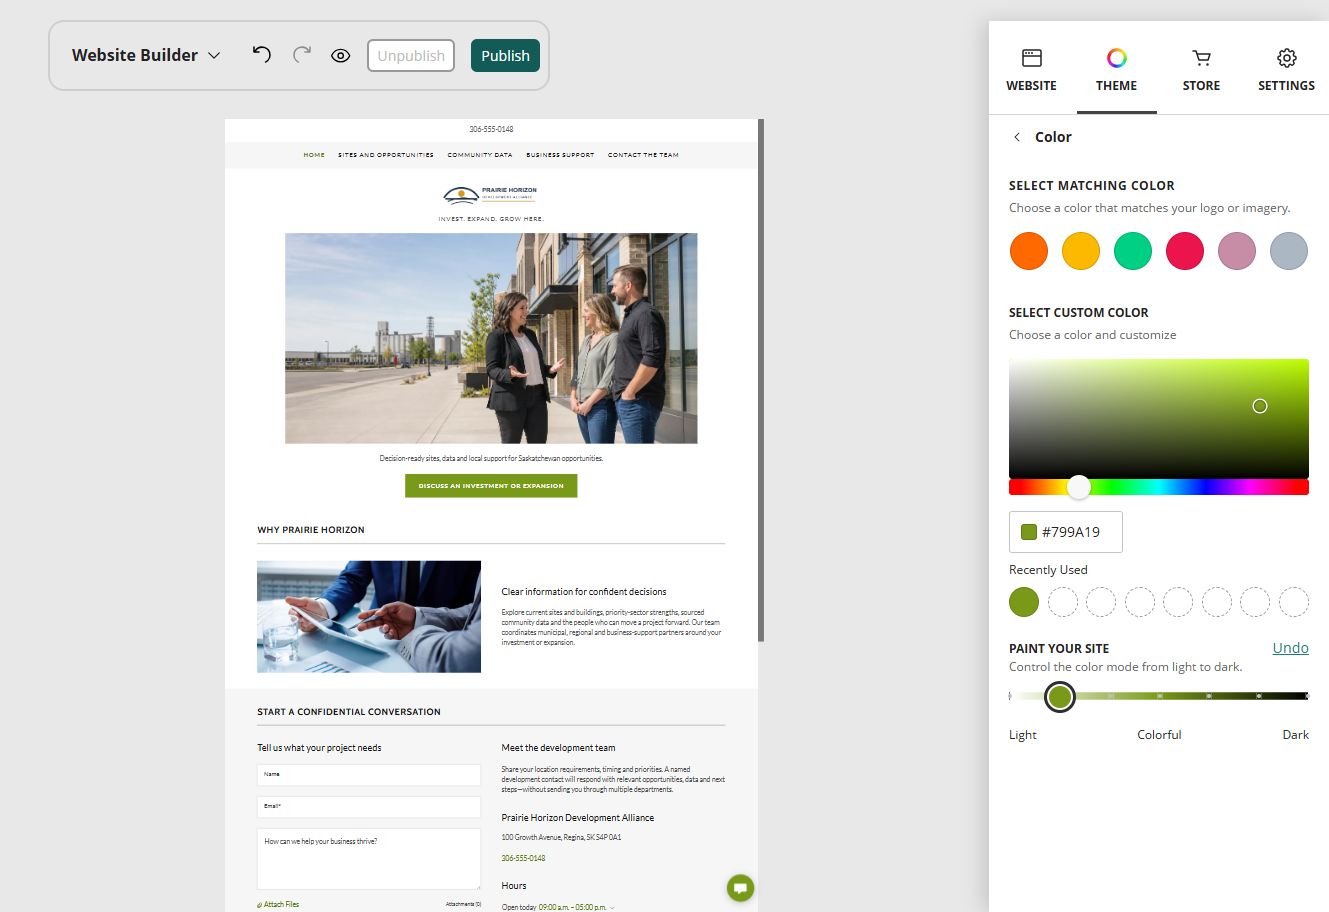
Task: Choose the gray-blue matching color swatch
Action: coord(1289,251)
